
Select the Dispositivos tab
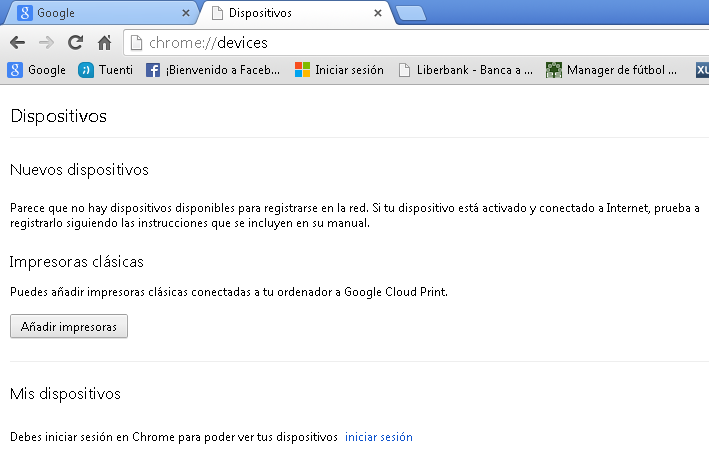click(290, 14)
